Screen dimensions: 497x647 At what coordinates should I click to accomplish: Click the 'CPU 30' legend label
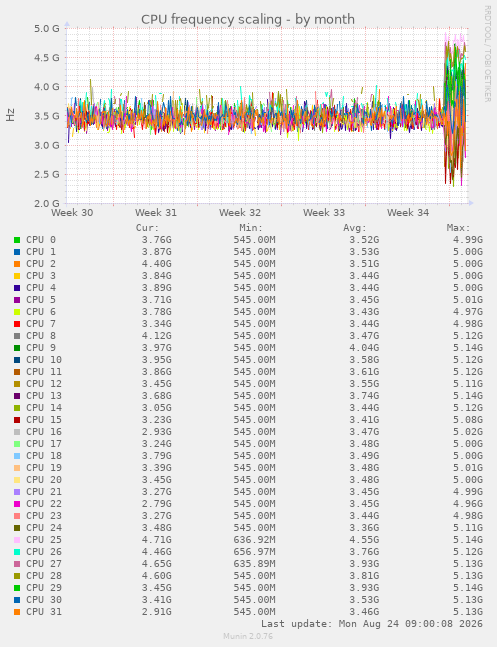[44, 600]
